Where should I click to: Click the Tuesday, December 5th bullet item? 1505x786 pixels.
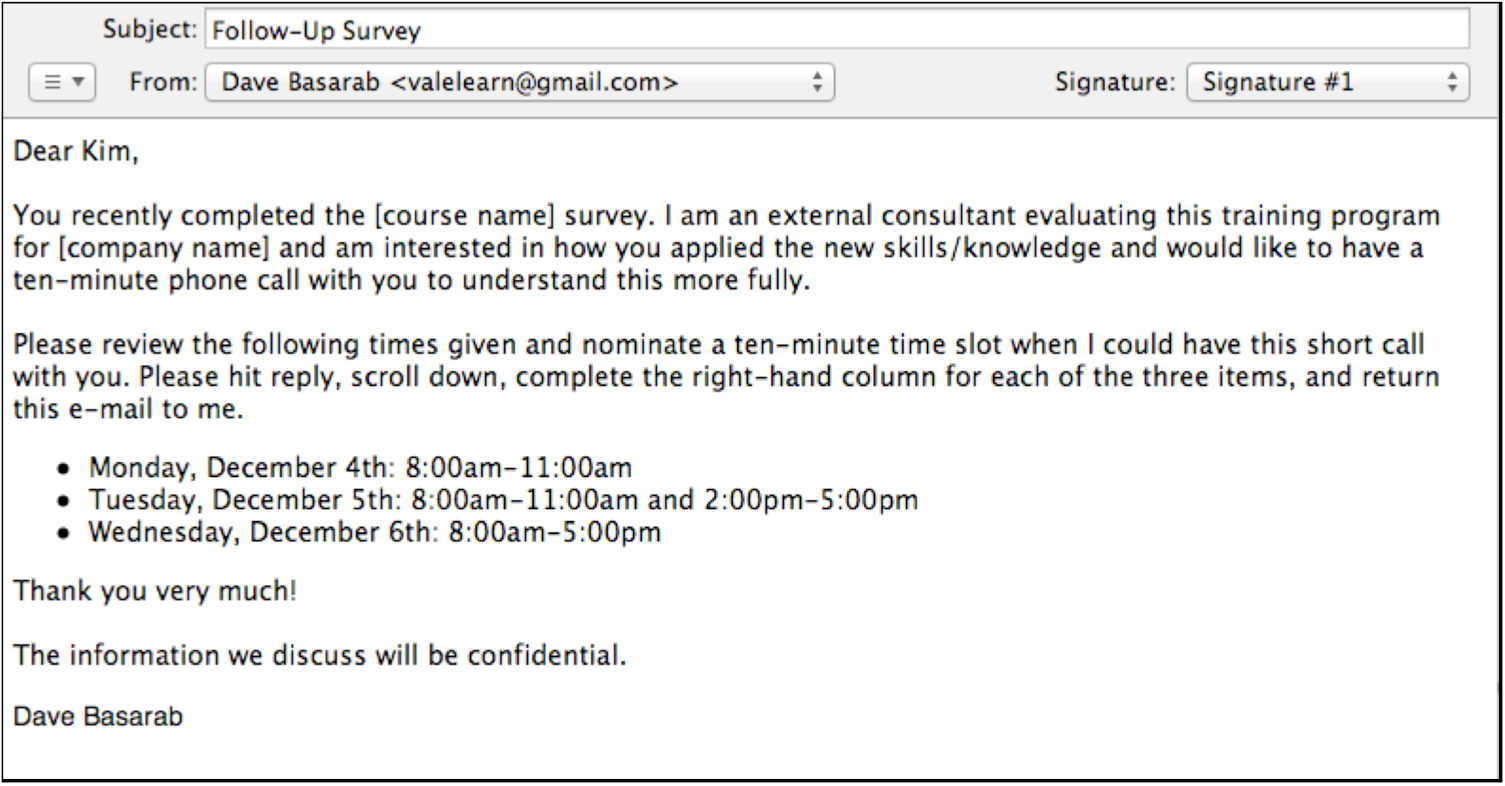502,499
